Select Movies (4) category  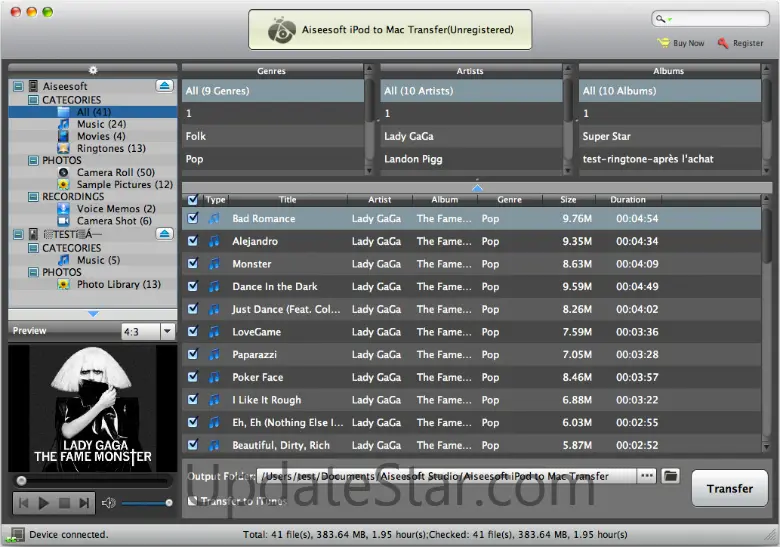point(101,136)
